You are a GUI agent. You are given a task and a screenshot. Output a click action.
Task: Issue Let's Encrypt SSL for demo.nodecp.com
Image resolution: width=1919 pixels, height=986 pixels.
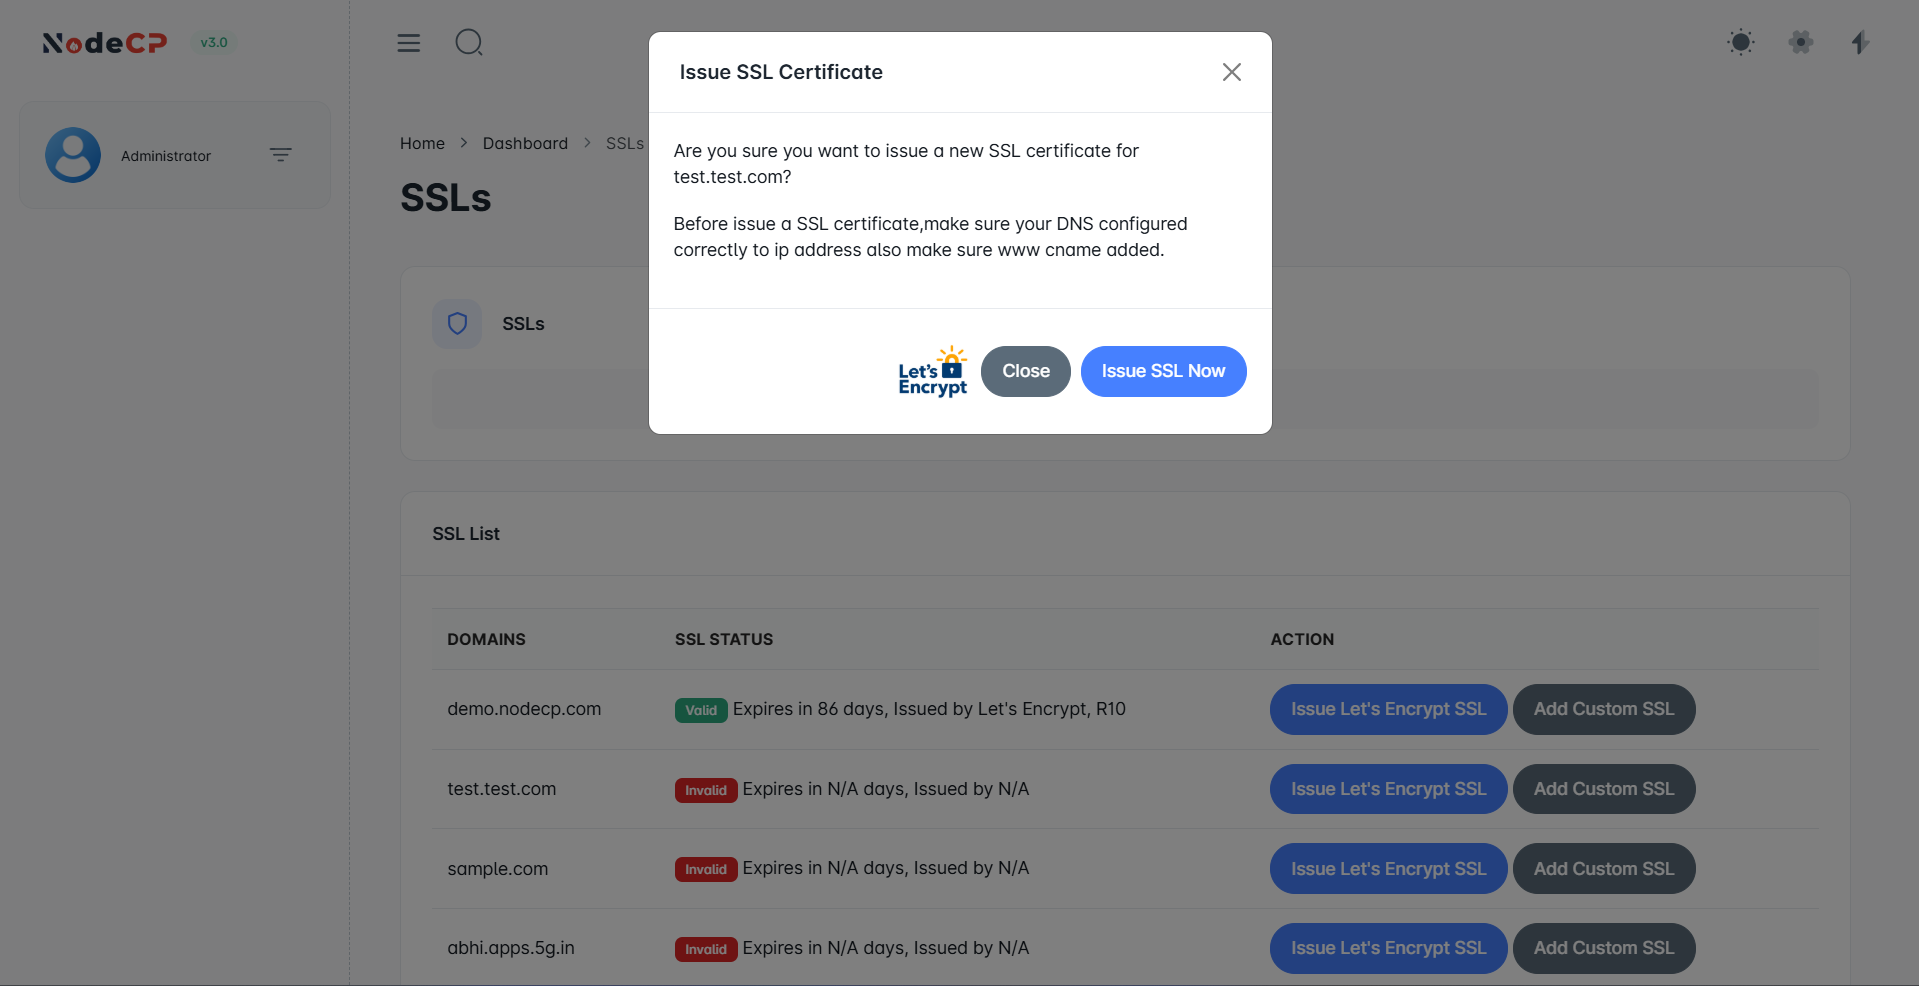[x=1388, y=709]
